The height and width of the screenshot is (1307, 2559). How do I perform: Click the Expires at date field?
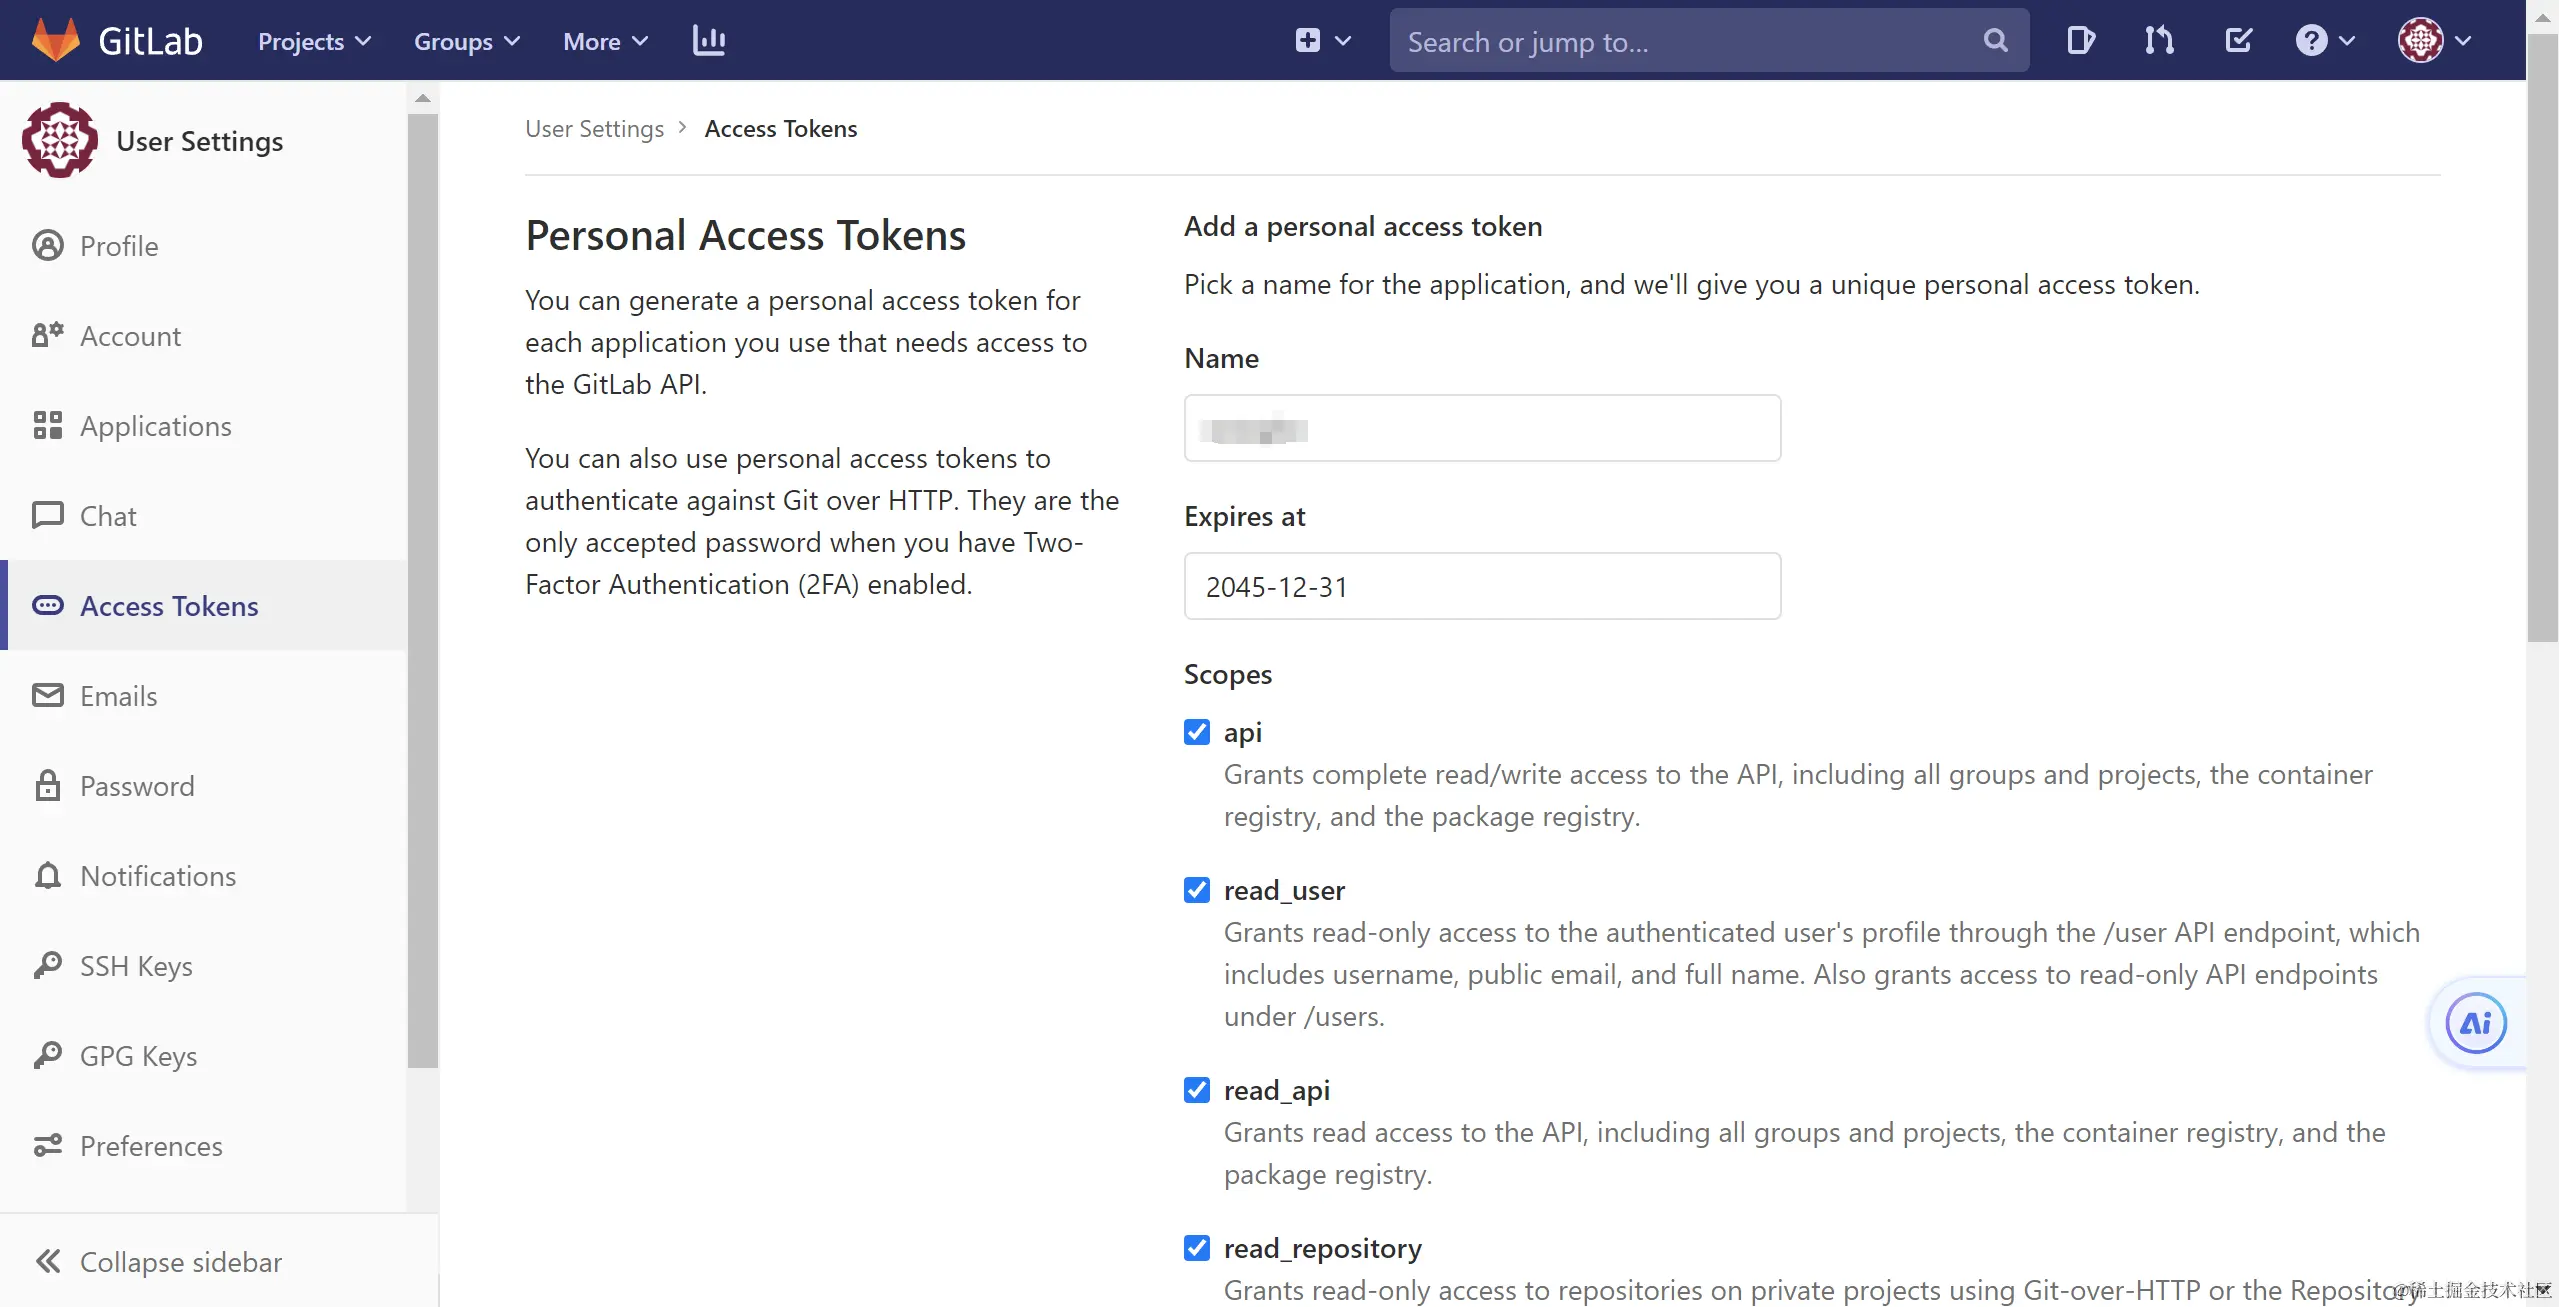1482,587
